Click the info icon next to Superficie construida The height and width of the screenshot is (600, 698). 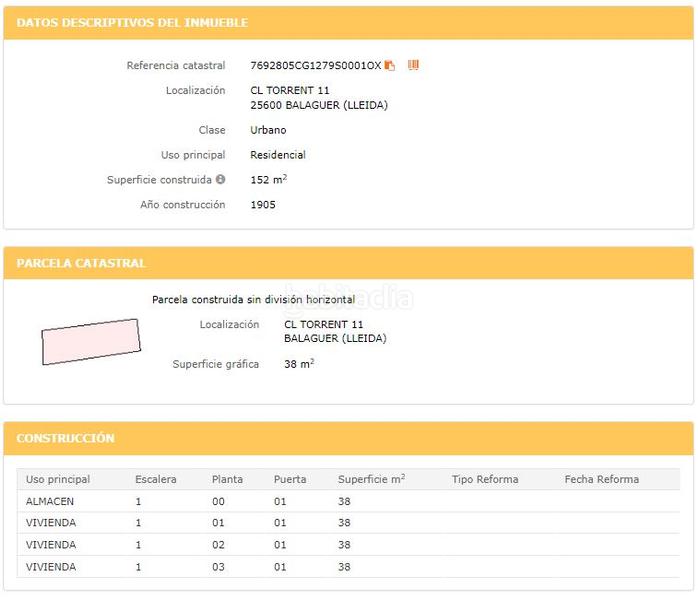coord(220,179)
